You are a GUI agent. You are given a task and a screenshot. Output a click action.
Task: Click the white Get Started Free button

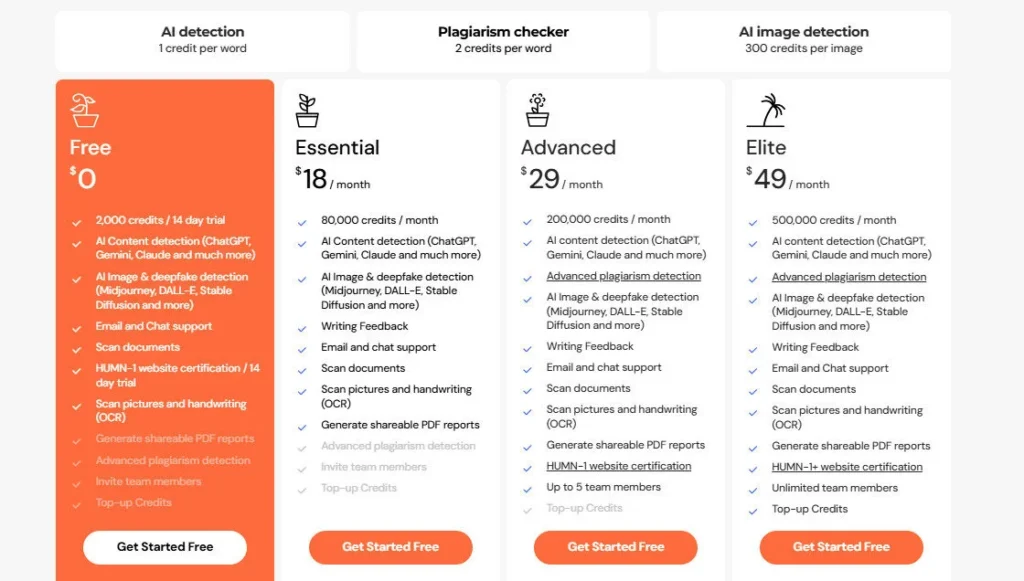click(165, 547)
